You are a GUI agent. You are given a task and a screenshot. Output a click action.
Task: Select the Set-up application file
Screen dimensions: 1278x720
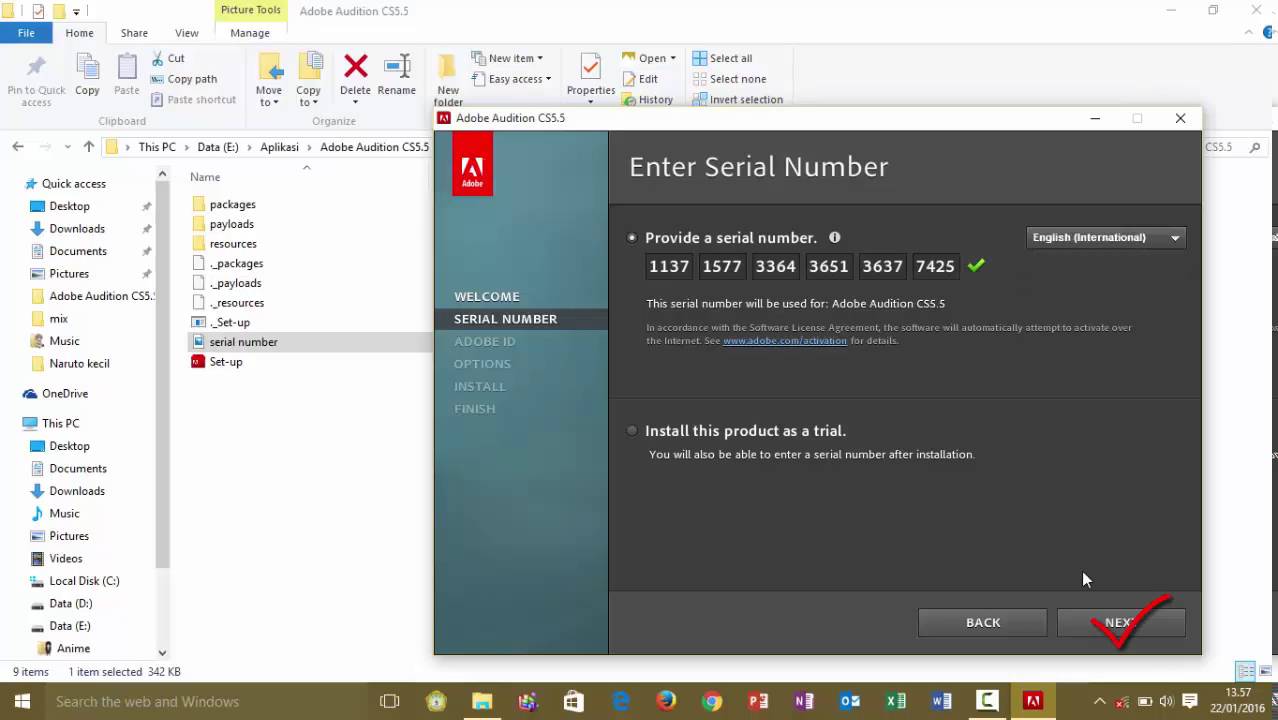(x=226, y=362)
